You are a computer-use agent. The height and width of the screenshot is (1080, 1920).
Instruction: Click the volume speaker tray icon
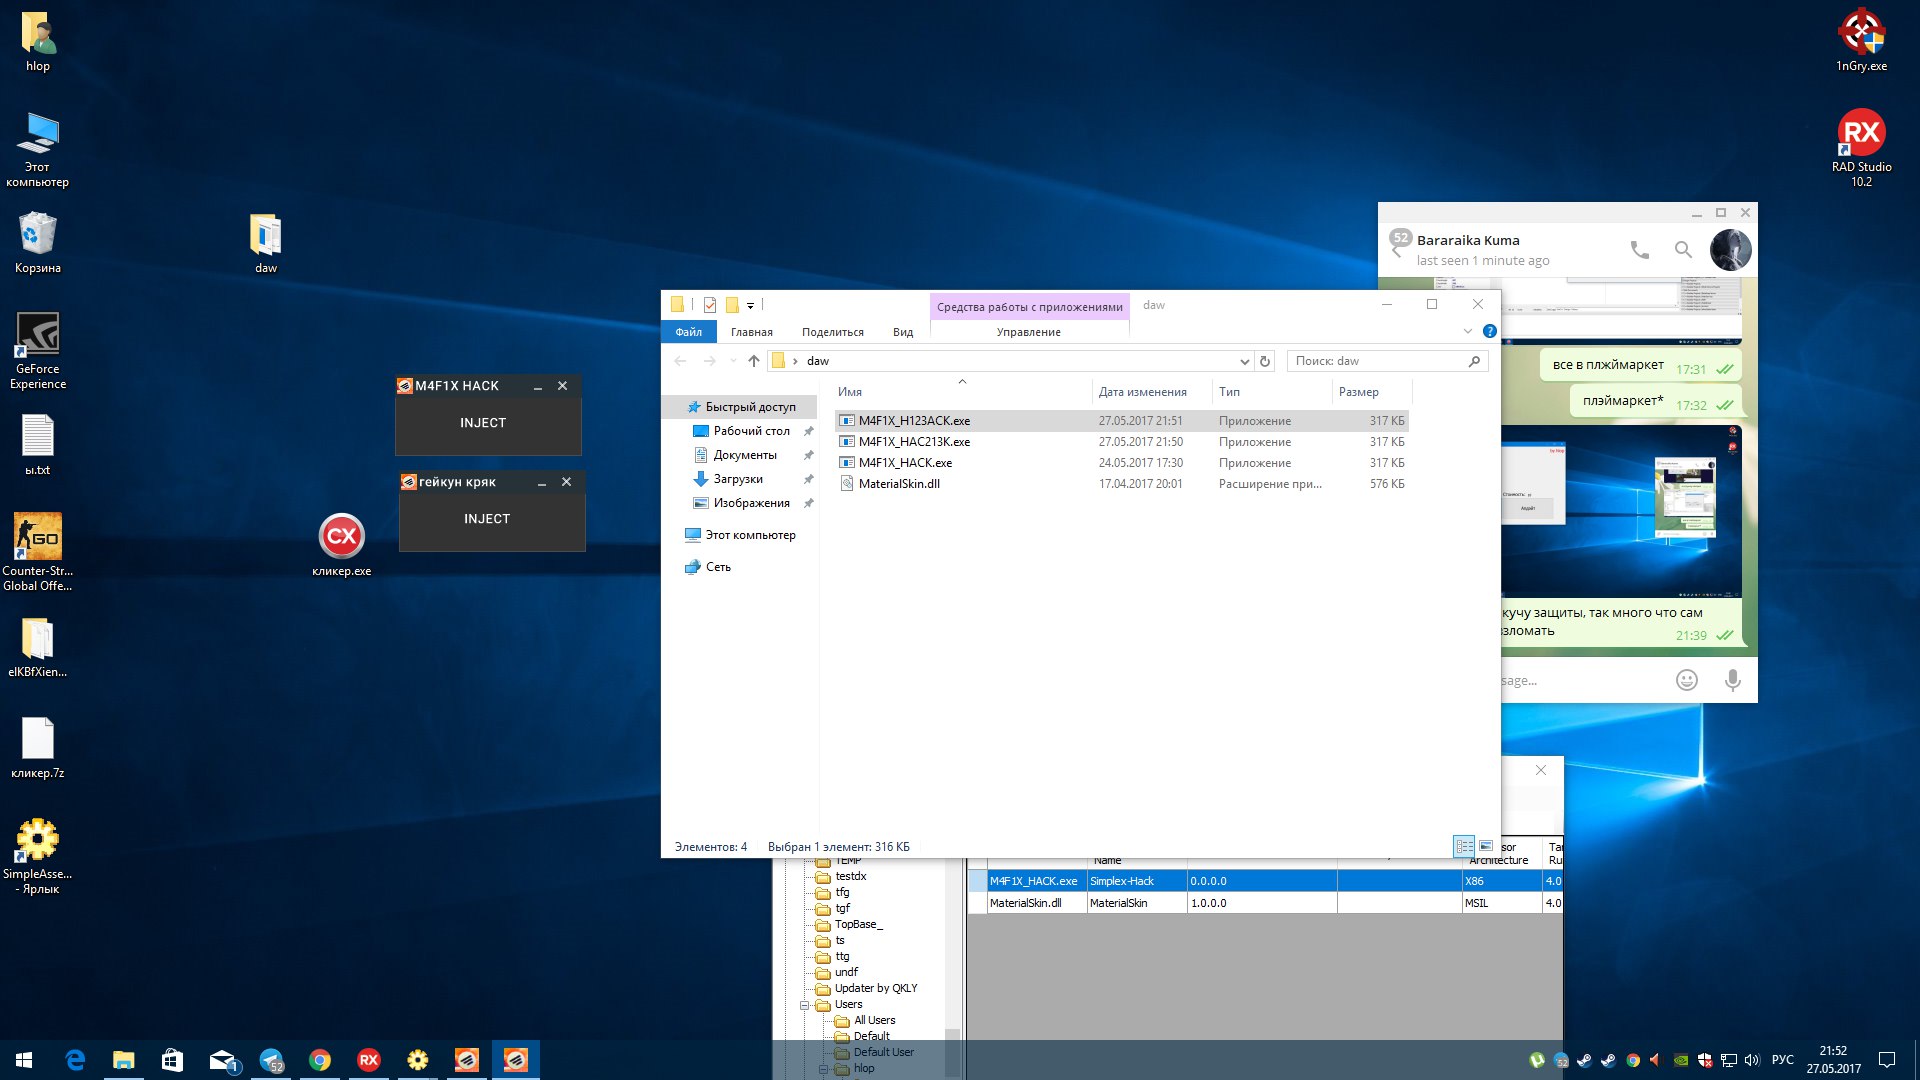1751,1060
